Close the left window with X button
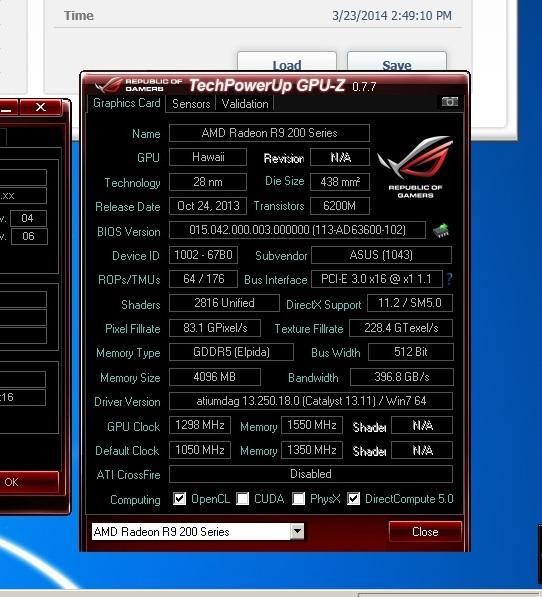This screenshot has width=542, height=597. coord(40,107)
